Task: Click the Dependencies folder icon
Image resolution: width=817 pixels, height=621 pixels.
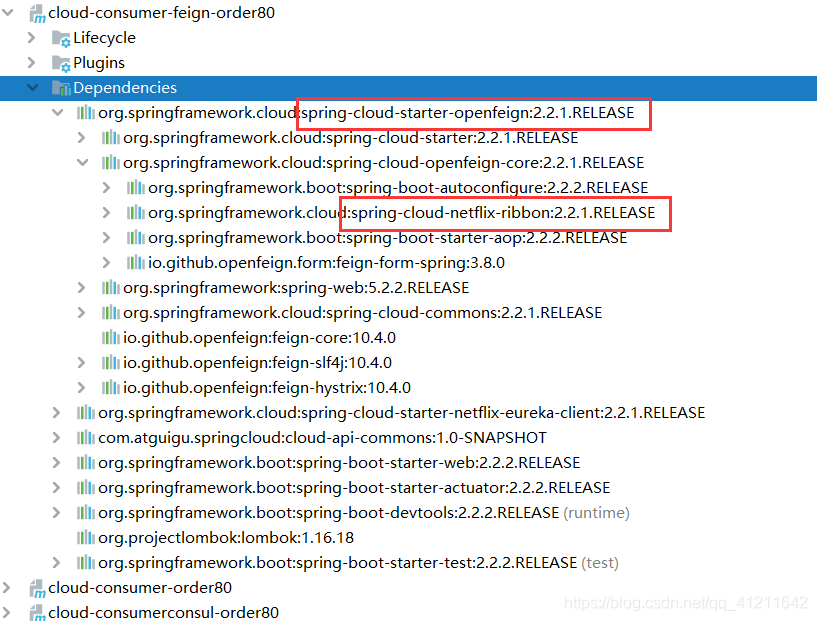Action: 61,89
